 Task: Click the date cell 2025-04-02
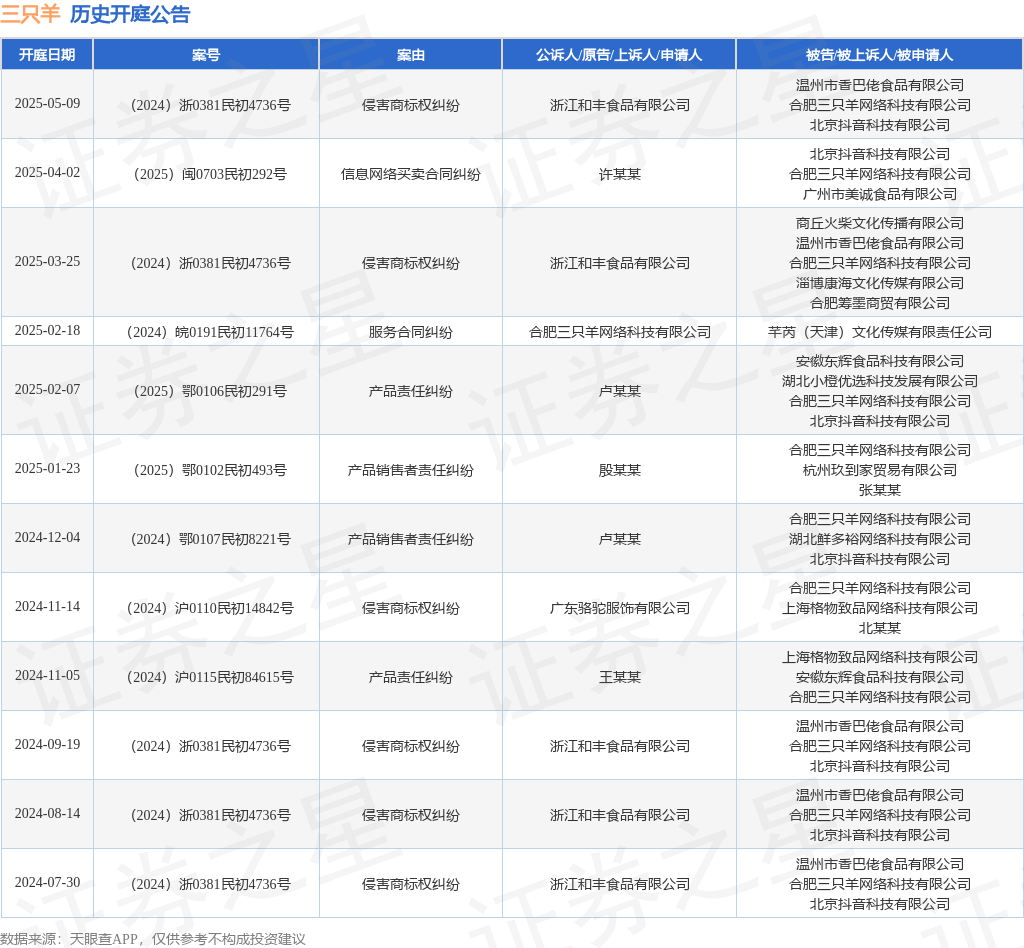click(x=47, y=173)
